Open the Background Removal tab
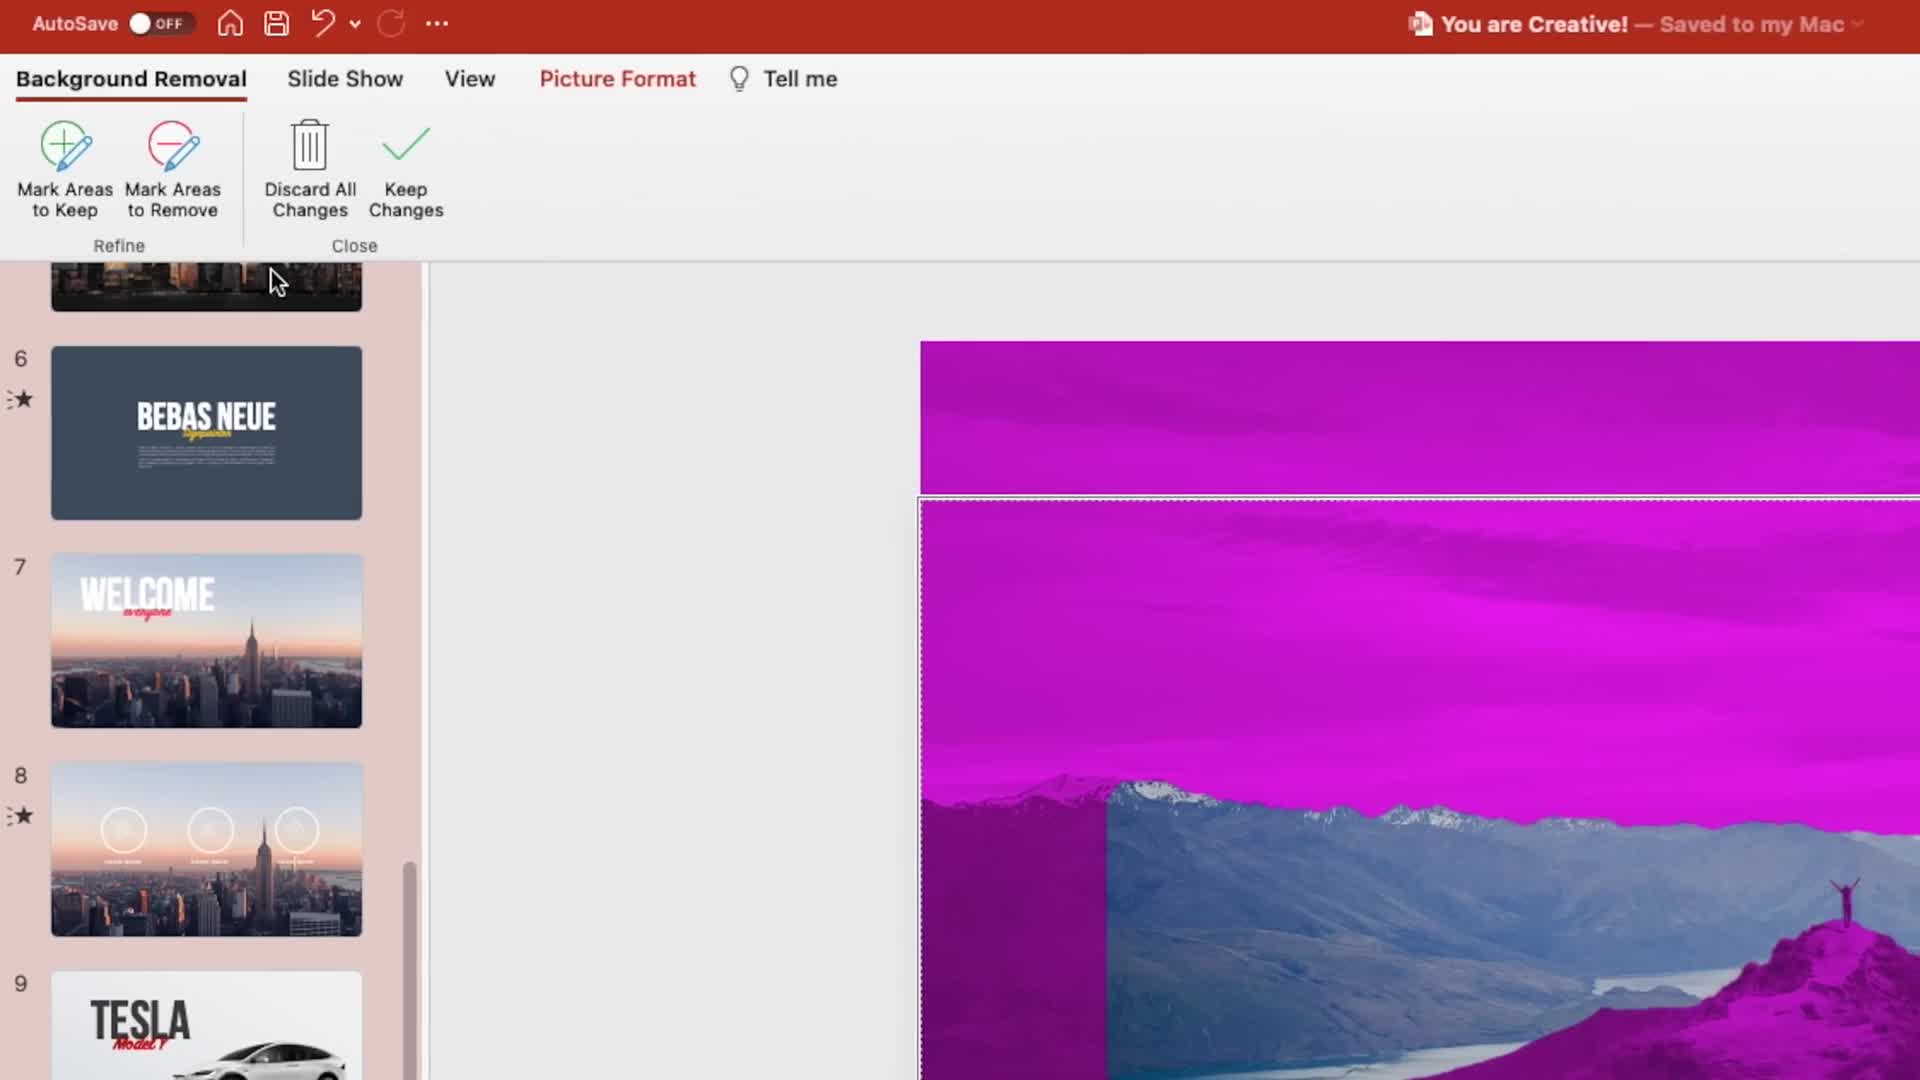Viewport: 1920px width, 1080px height. point(131,79)
